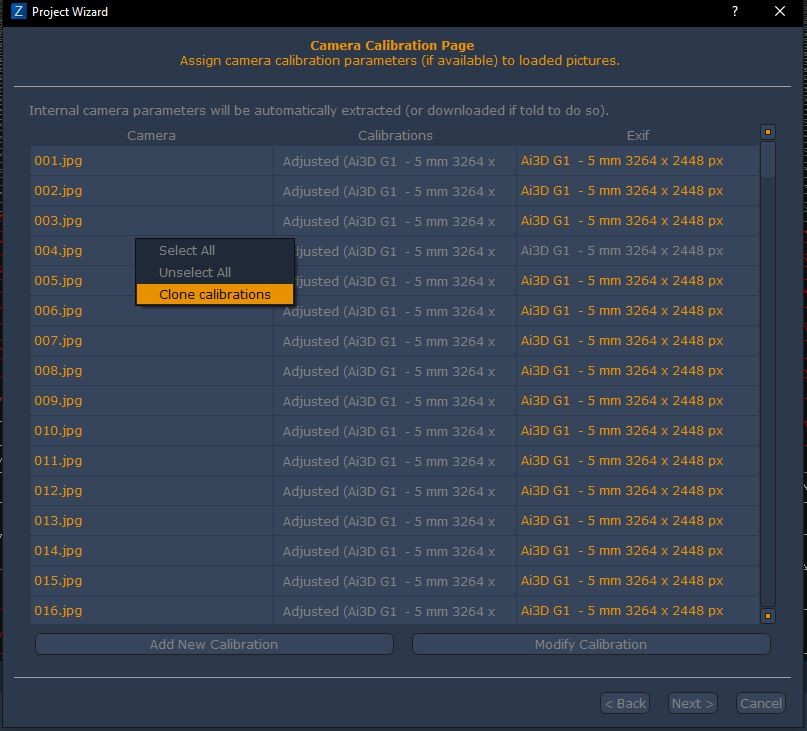Cancel the Project Wizard
The width and height of the screenshot is (807, 731).
tap(760, 703)
